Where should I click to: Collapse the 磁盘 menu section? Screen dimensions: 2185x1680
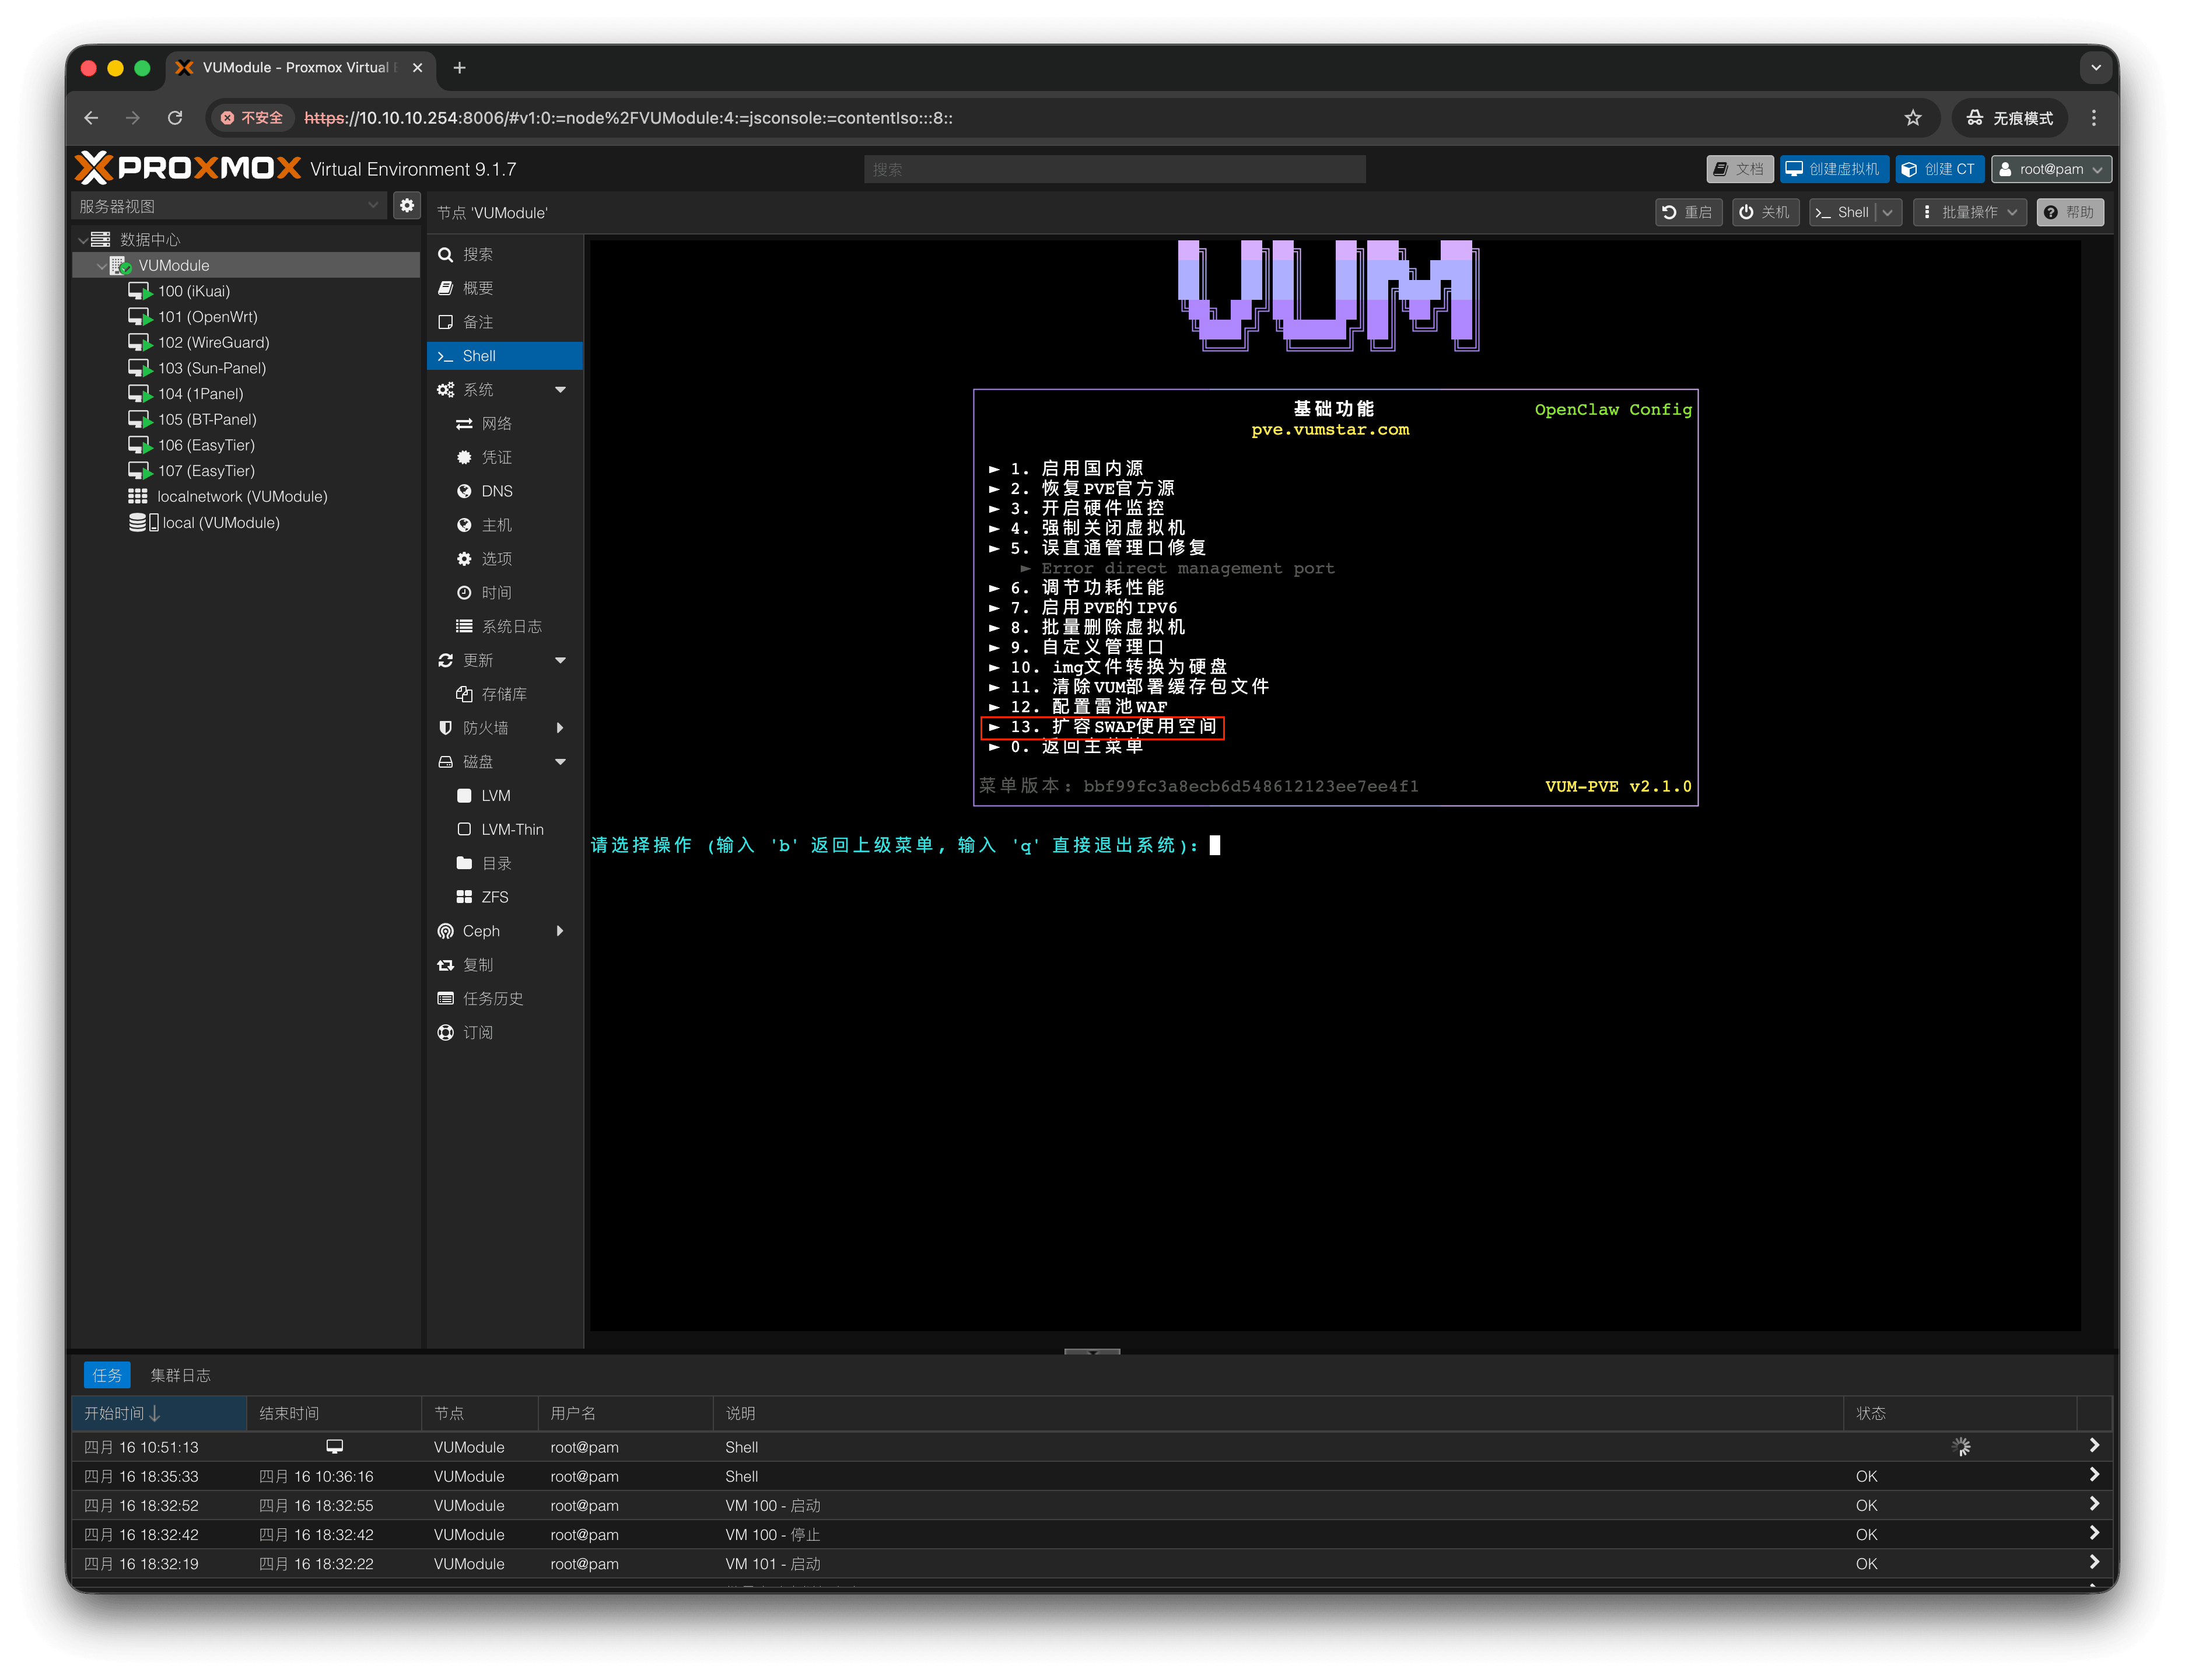560,762
